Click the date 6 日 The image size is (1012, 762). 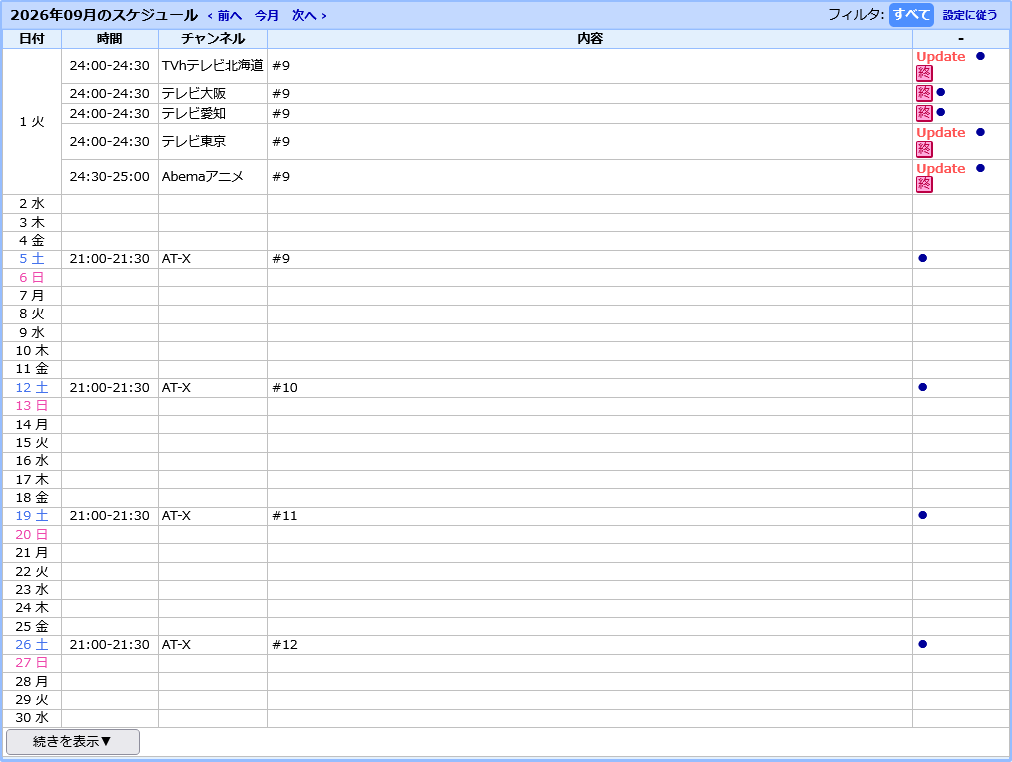click(x=32, y=277)
